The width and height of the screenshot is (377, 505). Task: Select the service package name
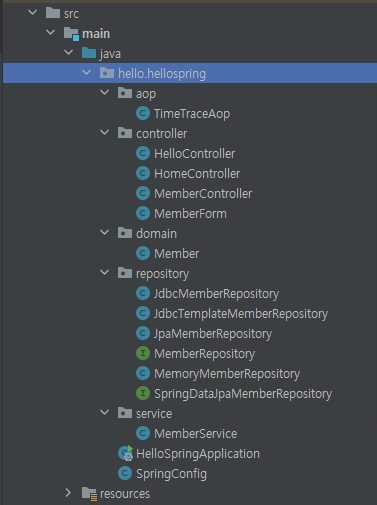pos(154,414)
